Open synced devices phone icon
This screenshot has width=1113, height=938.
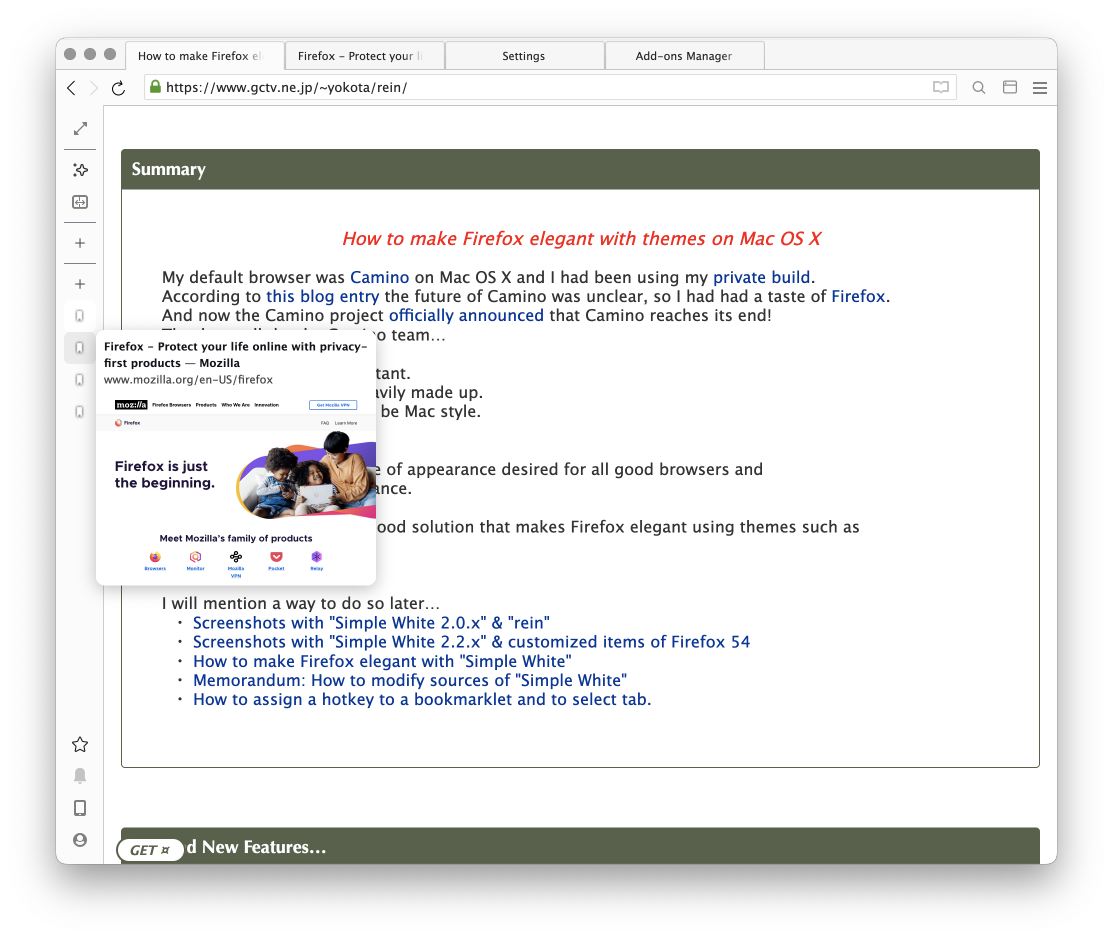[x=80, y=808]
